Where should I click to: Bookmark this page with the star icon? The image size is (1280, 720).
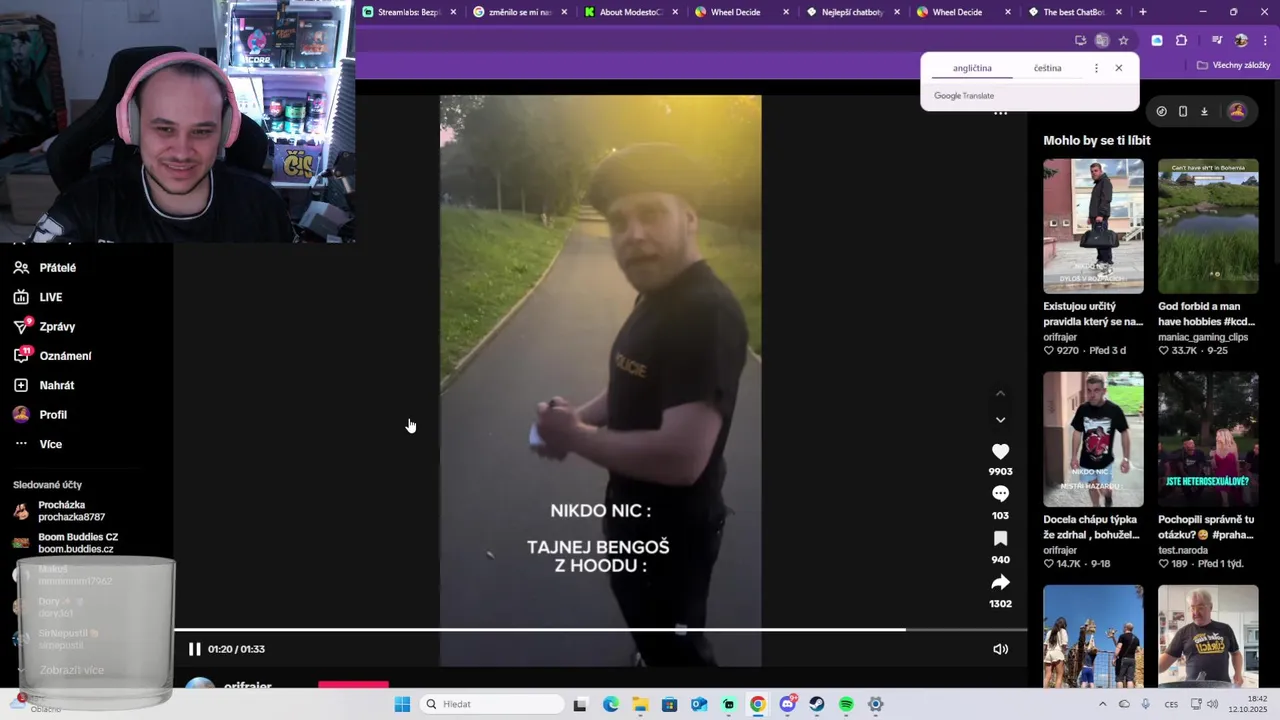1124,40
